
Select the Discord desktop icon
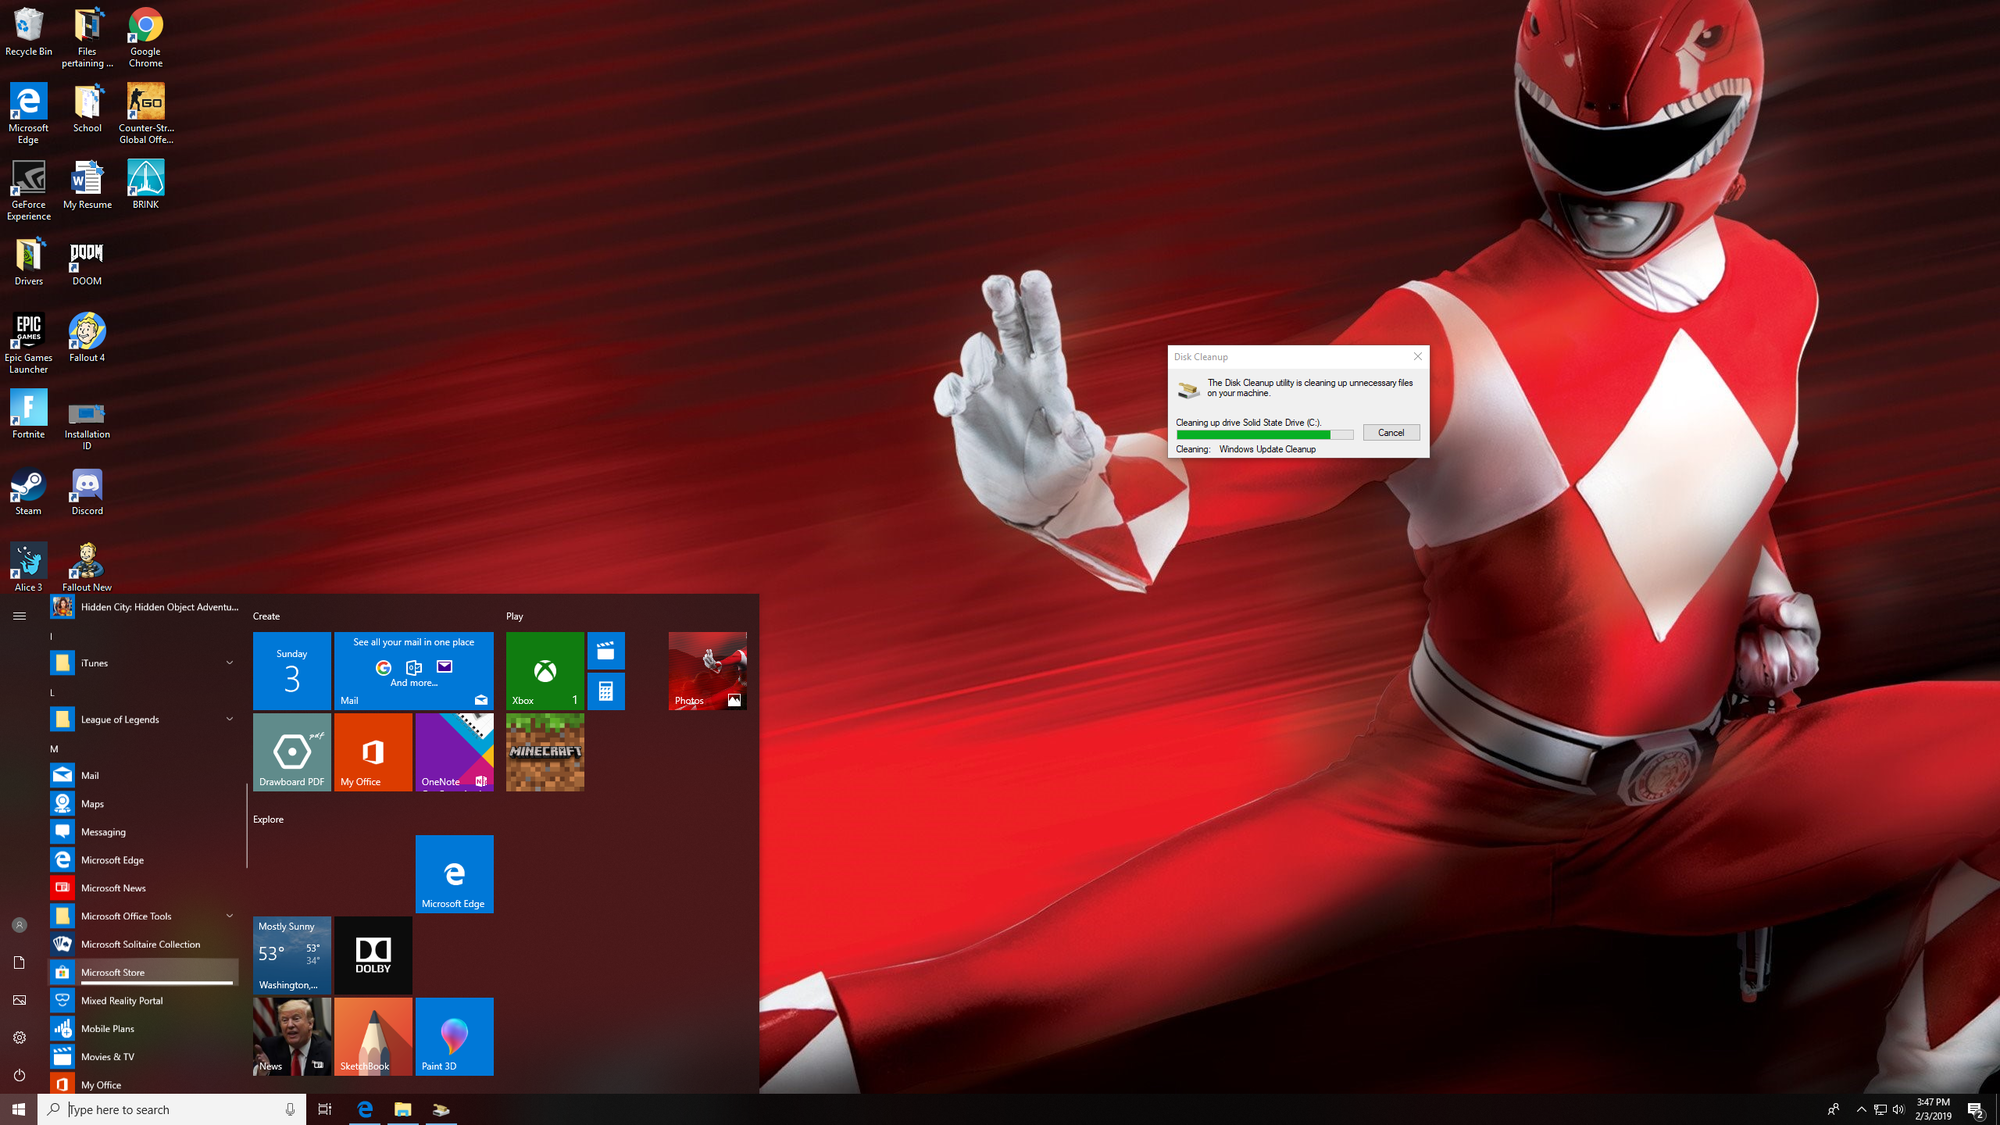(87, 490)
